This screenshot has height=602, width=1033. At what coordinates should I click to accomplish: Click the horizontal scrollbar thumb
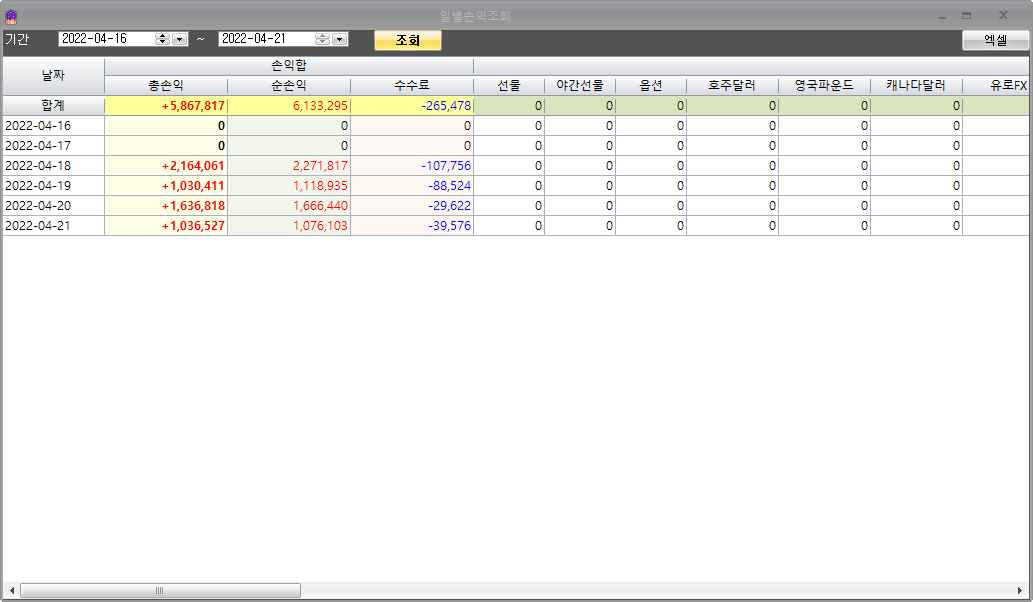coord(158,591)
